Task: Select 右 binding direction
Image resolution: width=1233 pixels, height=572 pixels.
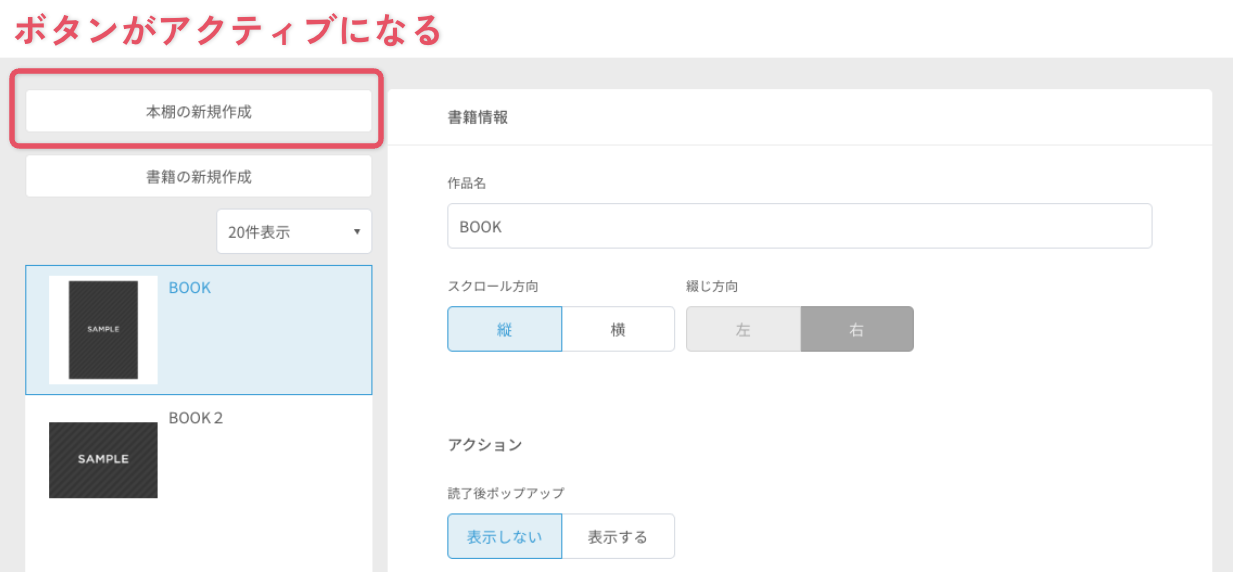Action: [857, 329]
